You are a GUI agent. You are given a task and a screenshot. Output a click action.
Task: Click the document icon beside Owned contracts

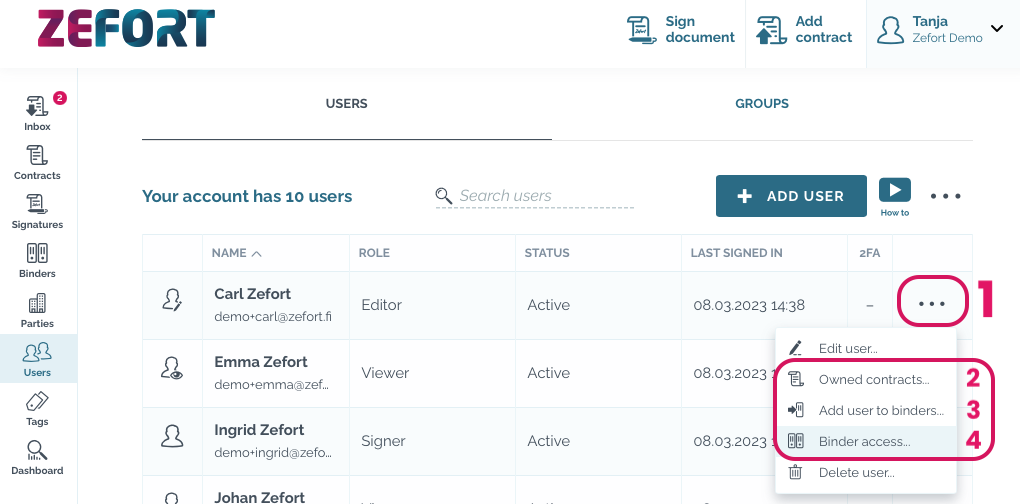click(x=795, y=379)
